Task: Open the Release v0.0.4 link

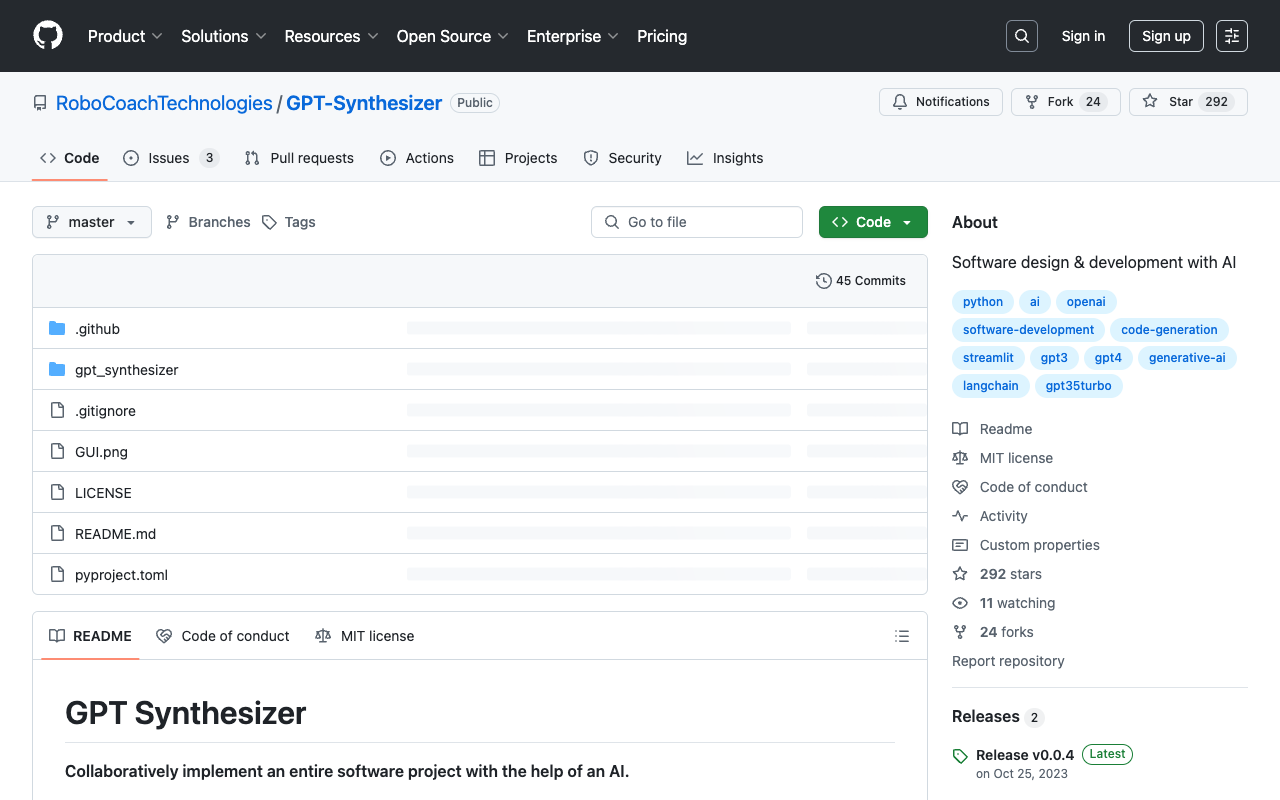Action: tap(1025, 755)
